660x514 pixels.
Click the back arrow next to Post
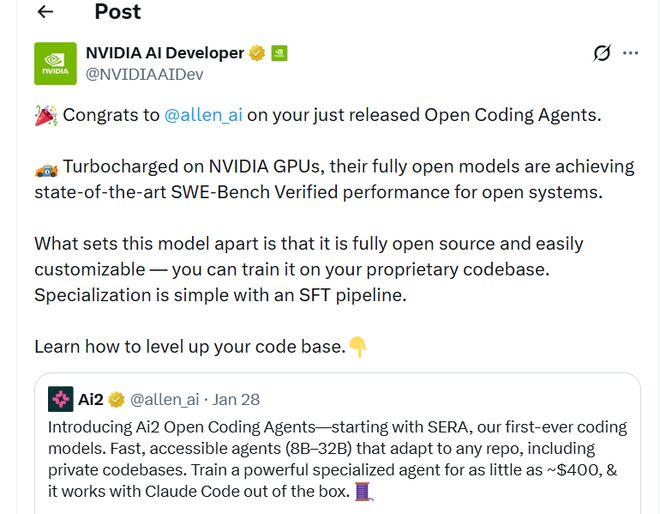coord(45,13)
